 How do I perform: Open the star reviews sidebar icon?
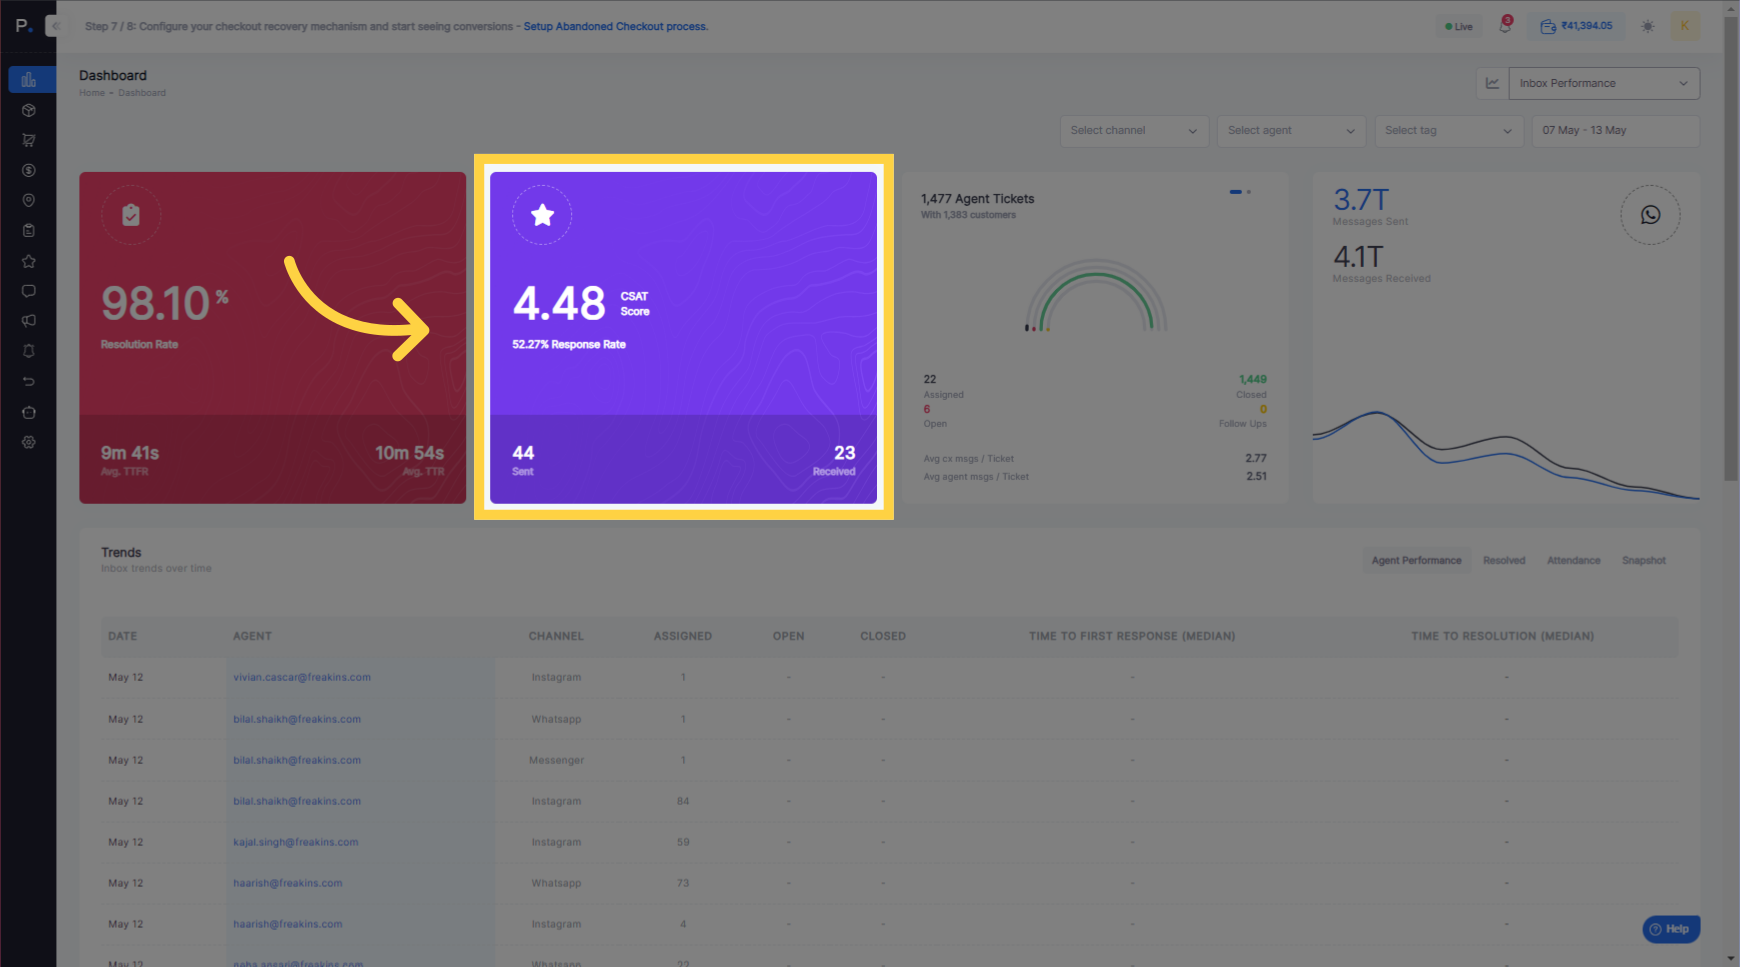coord(28,261)
